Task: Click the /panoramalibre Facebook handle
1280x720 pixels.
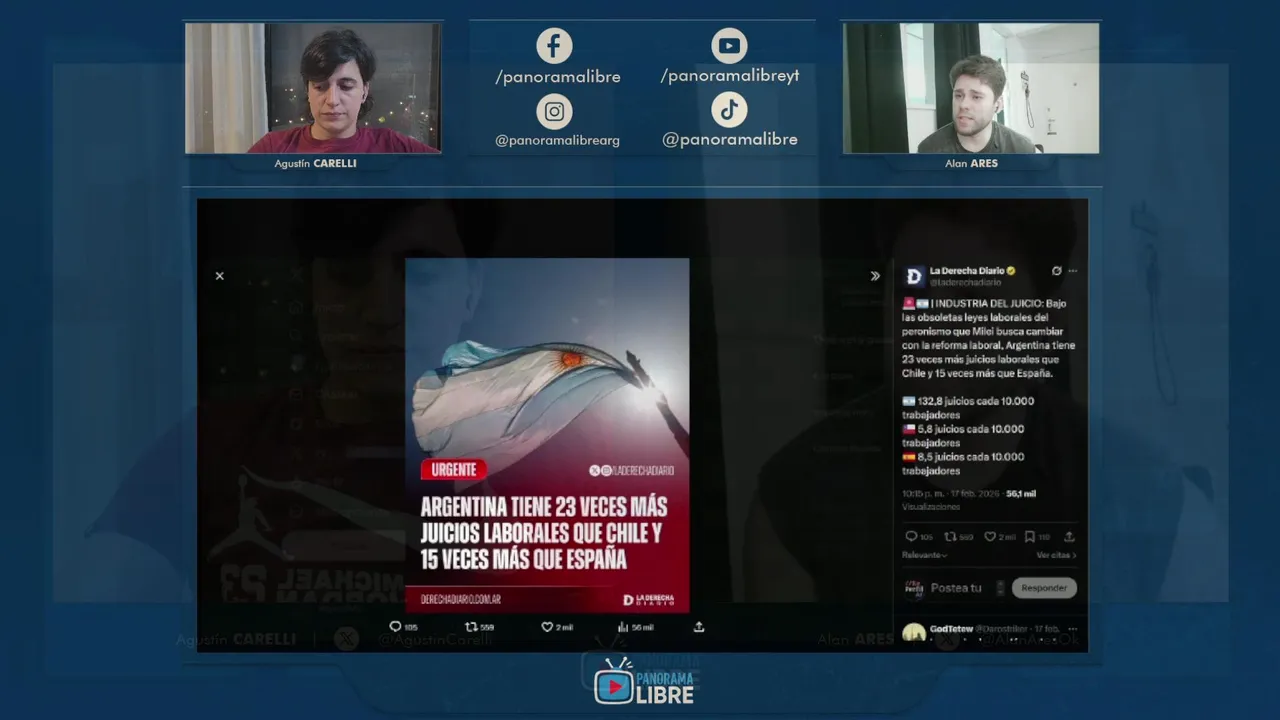Action: point(558,77)
